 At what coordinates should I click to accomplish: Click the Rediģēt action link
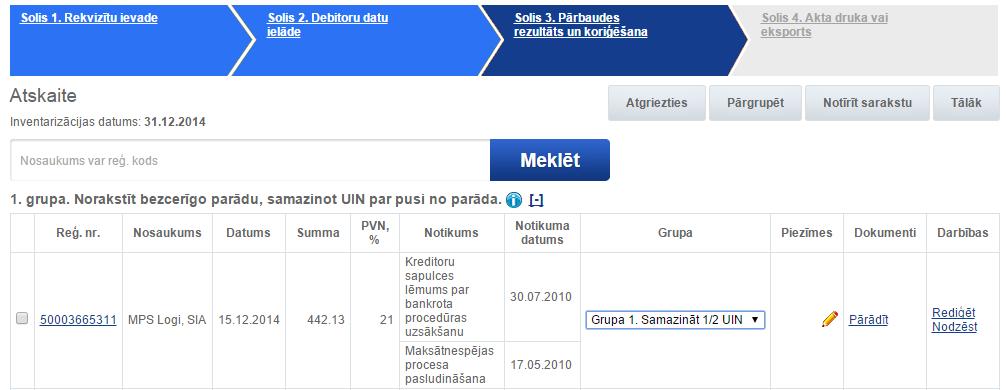pos(953,312)
